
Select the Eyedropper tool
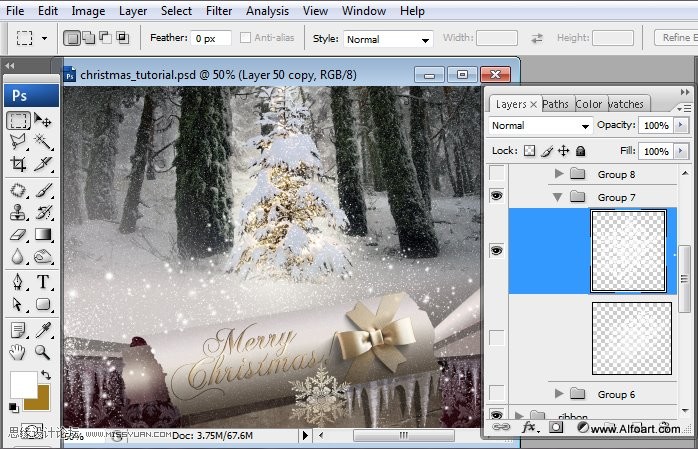click(x=43, y=330)
